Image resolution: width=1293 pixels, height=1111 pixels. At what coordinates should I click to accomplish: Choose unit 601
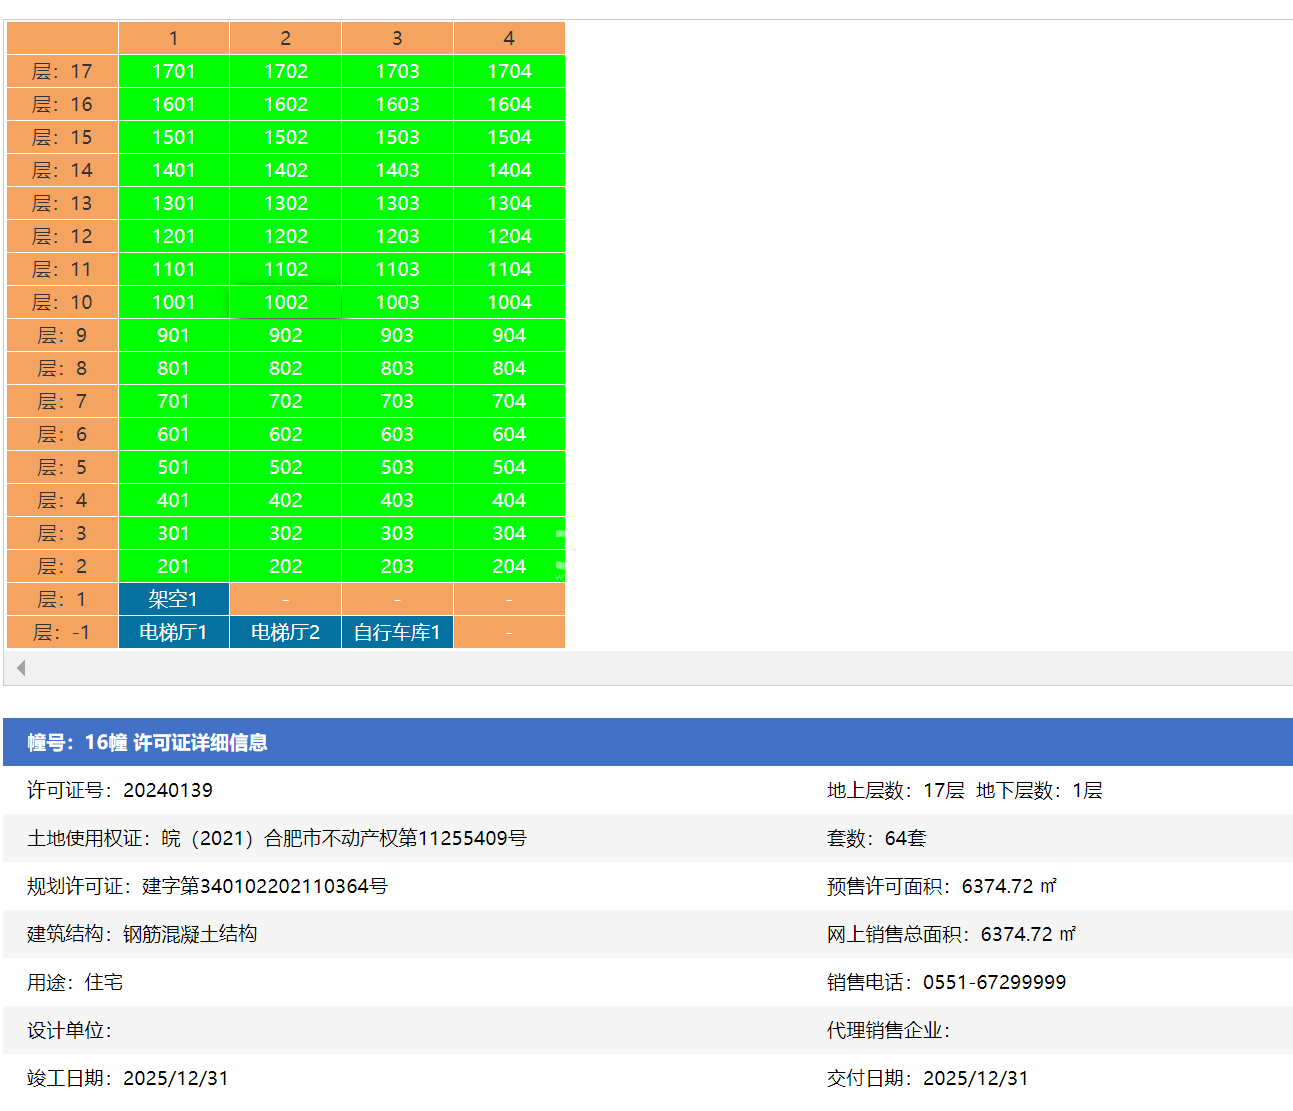tap(174, 434)
